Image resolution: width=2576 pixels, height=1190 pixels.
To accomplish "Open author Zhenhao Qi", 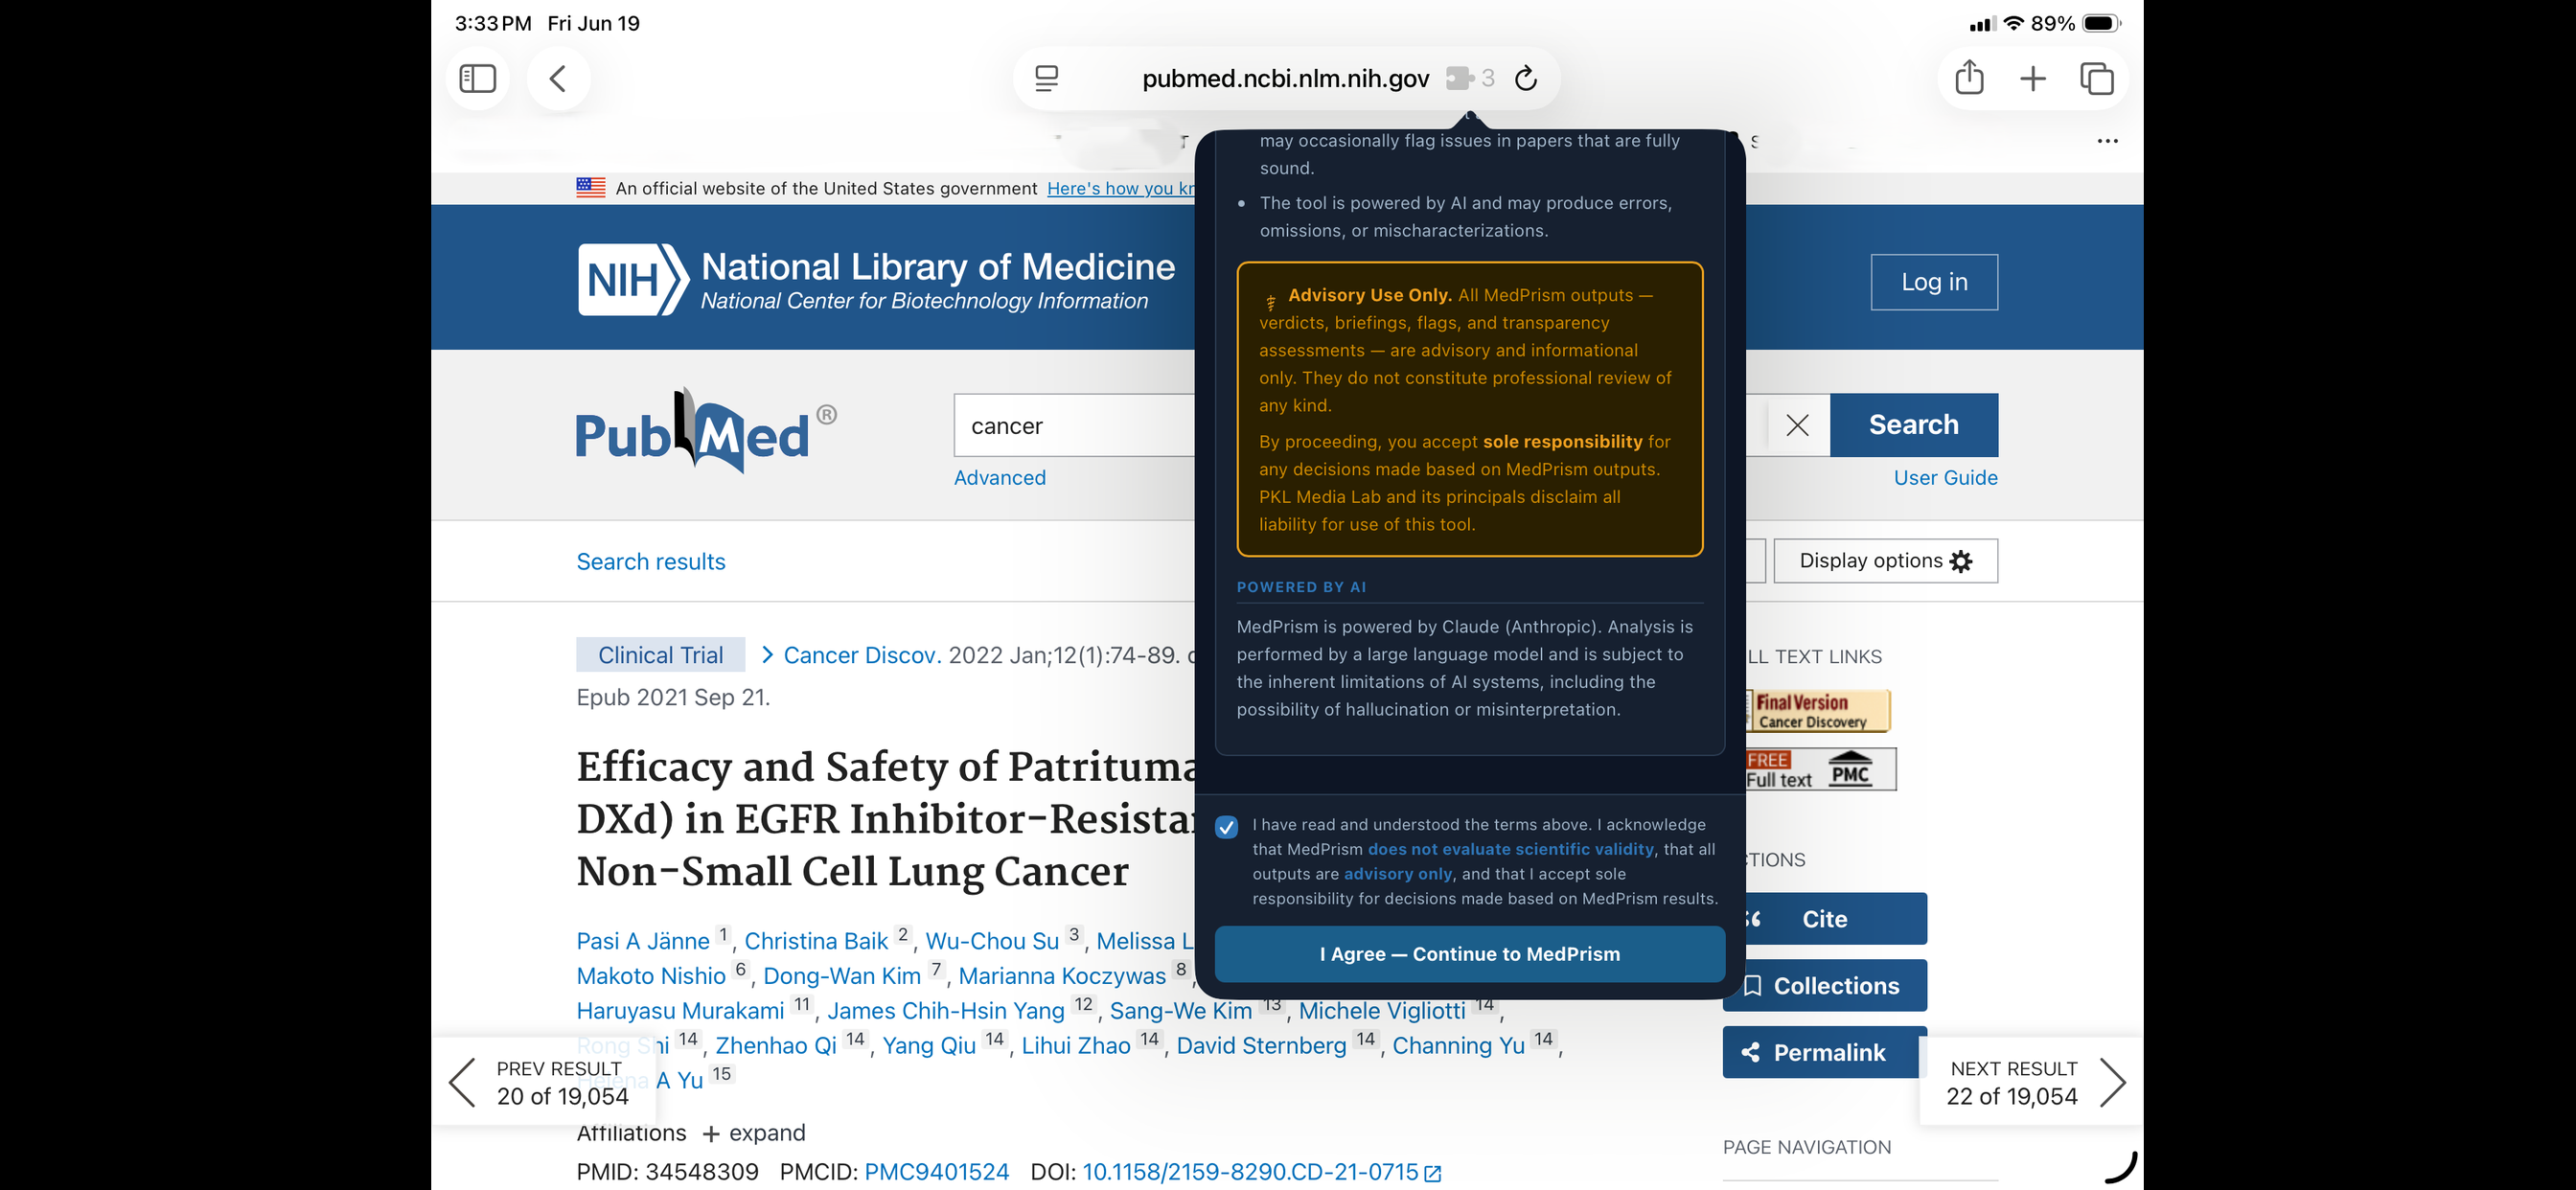I will (776, 1046).
